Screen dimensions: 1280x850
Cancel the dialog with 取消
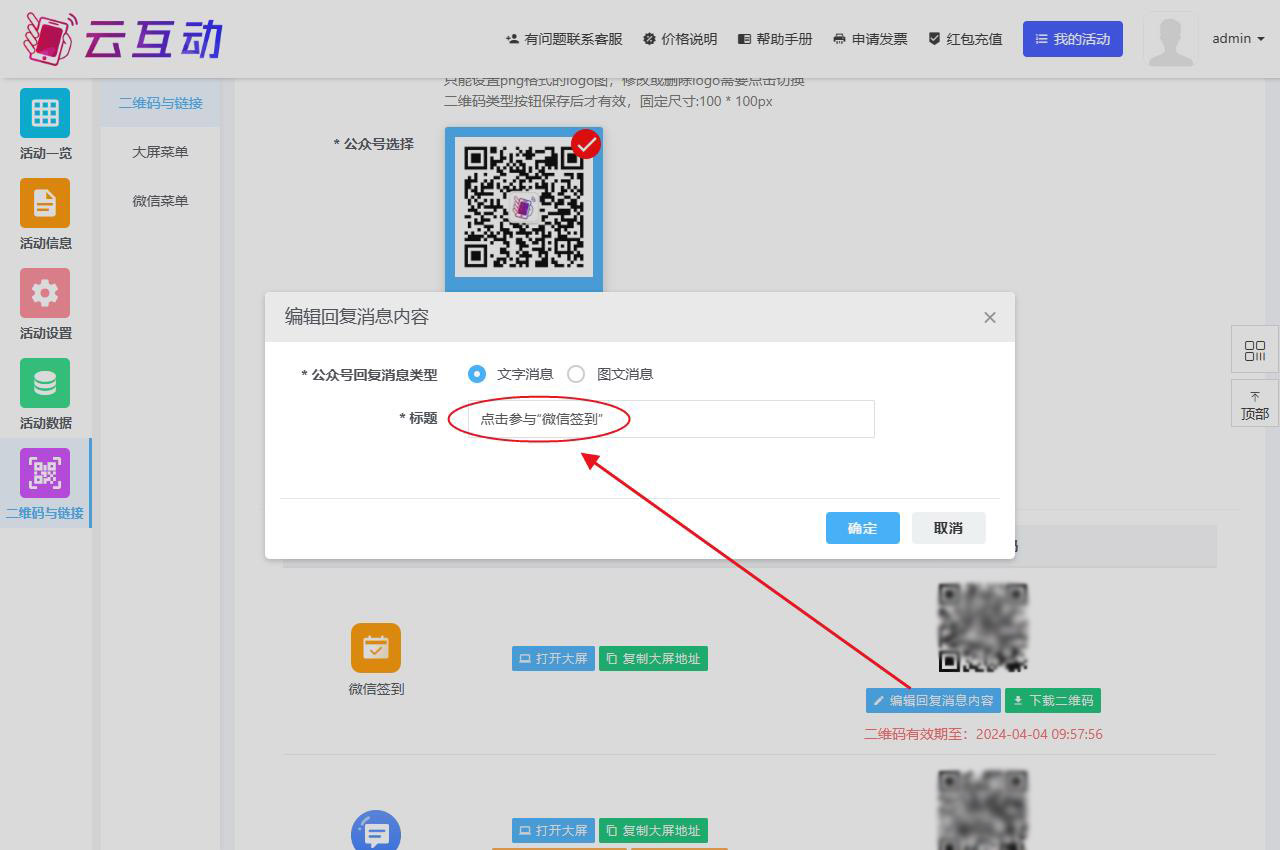pyautogui.click(x=949, y=528)
